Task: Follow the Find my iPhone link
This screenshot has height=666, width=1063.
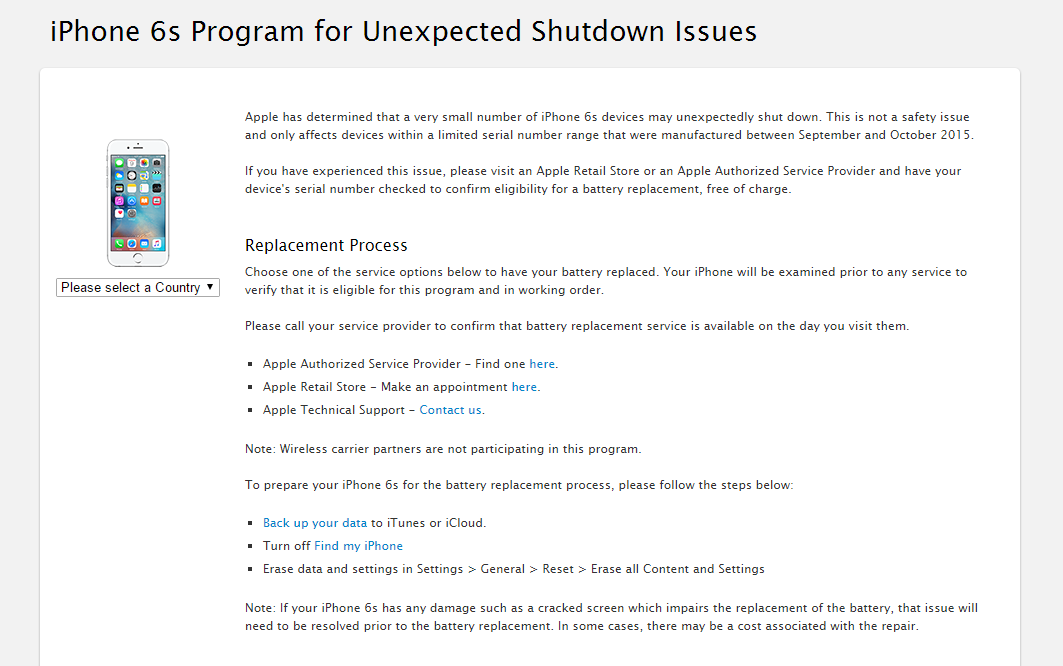Action: (x=358, y=546)
